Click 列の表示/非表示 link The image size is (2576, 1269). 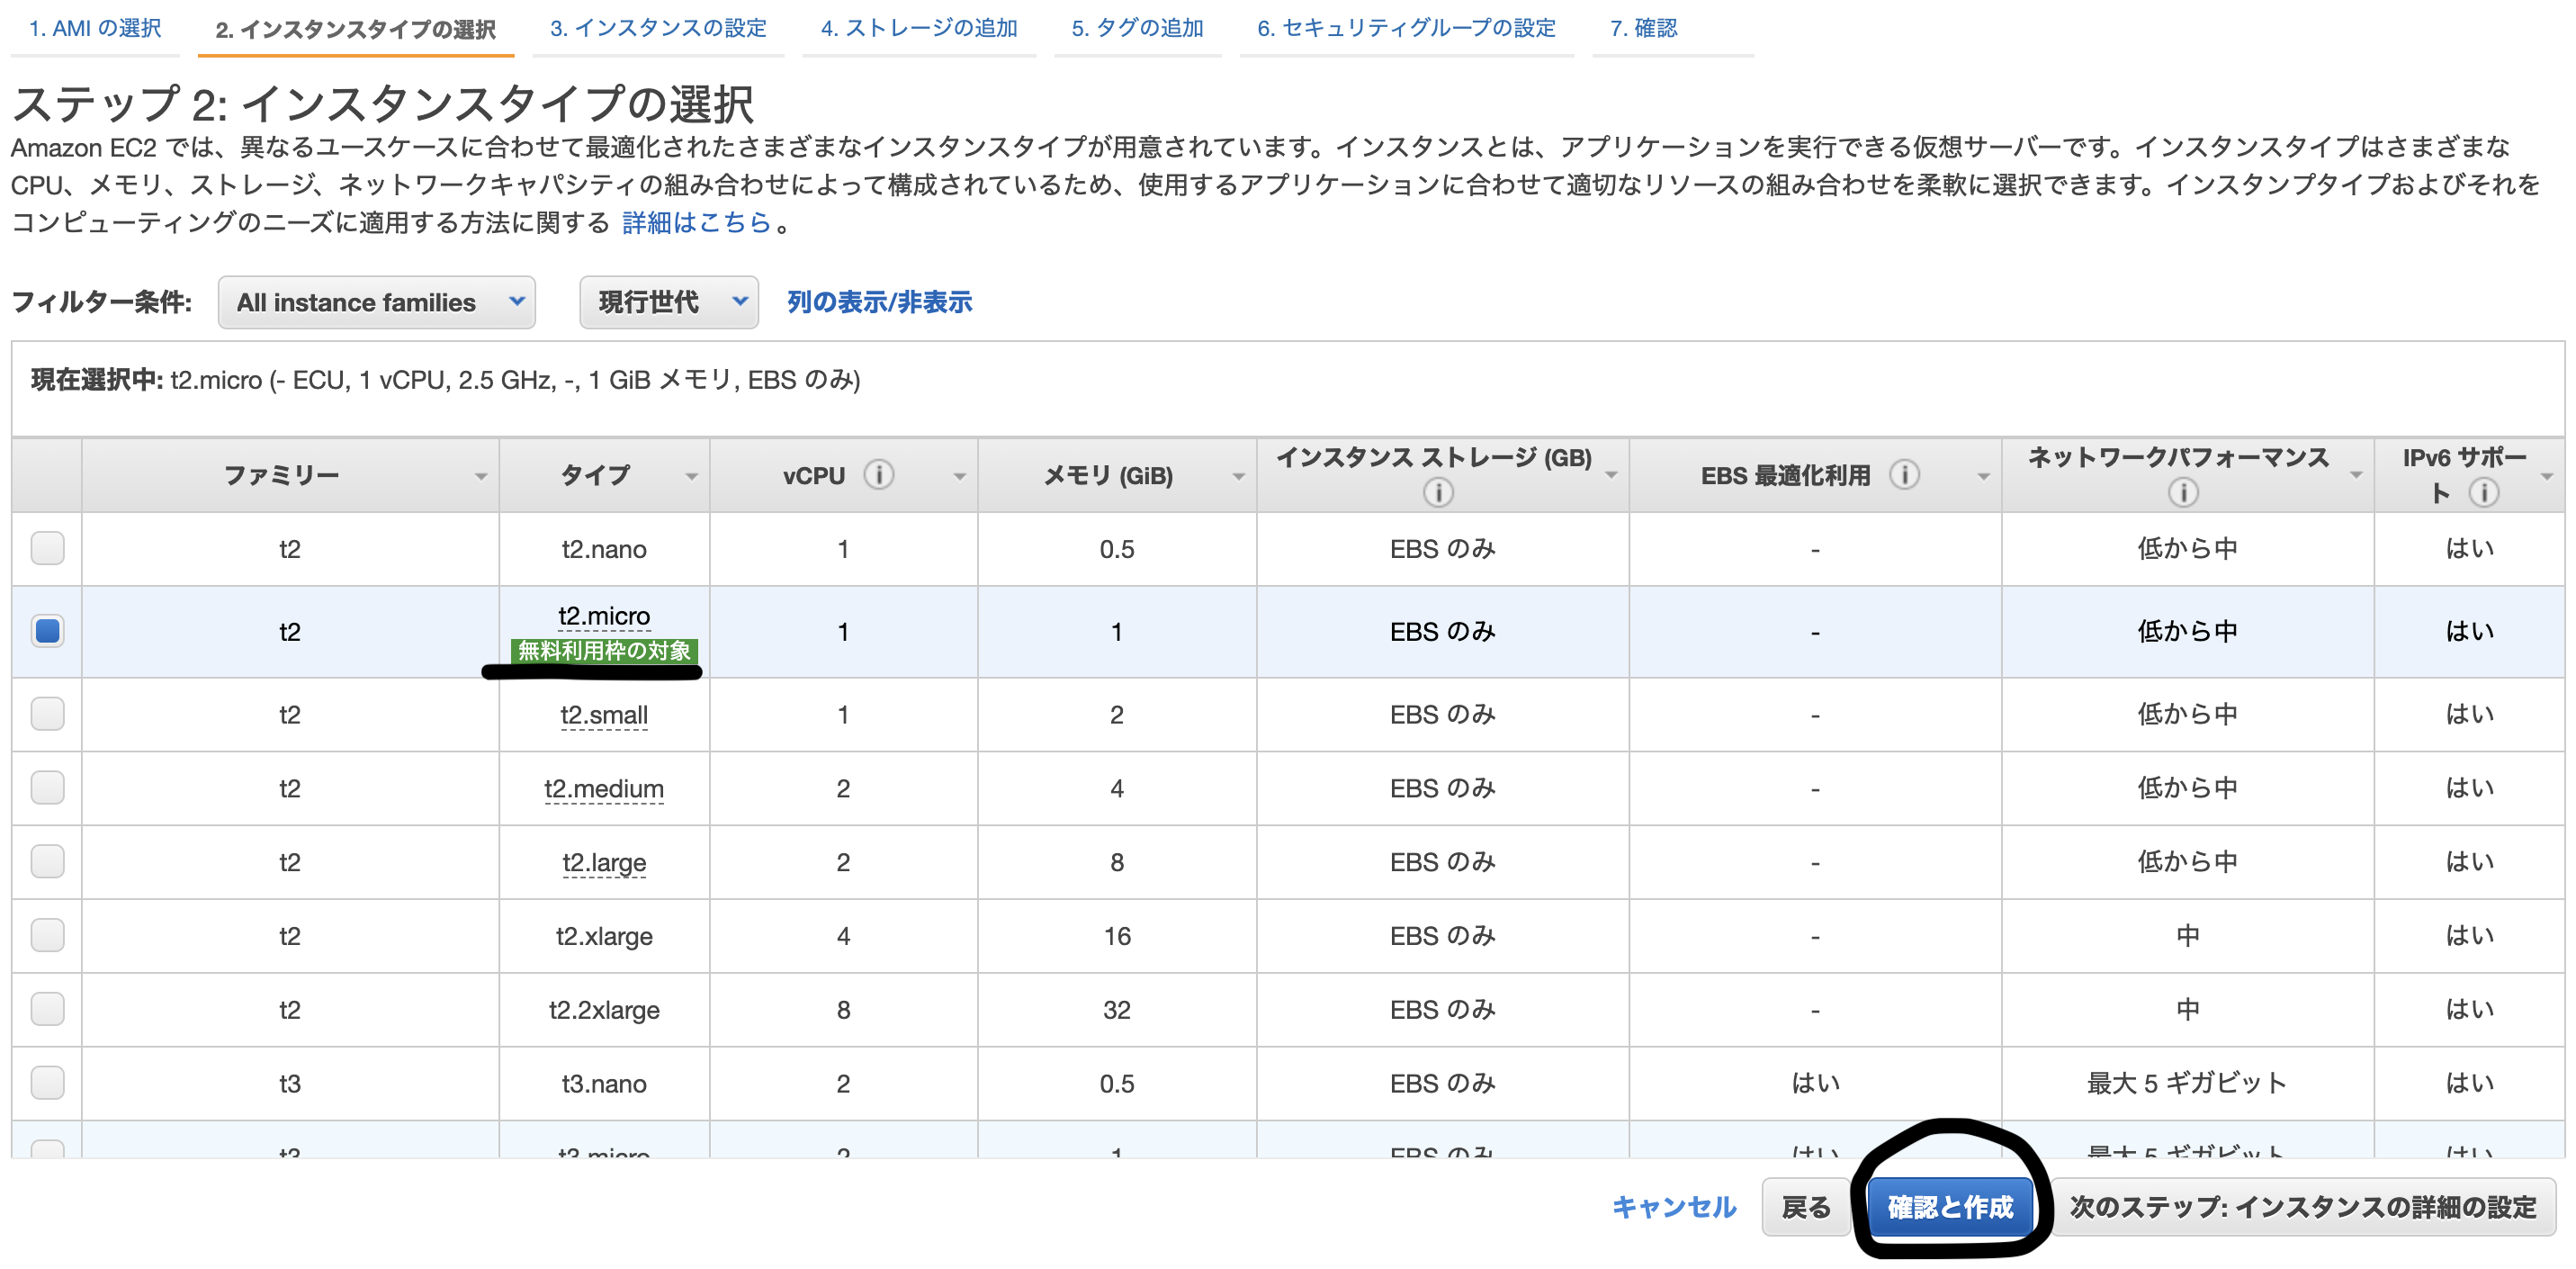[x=880, y=302]
